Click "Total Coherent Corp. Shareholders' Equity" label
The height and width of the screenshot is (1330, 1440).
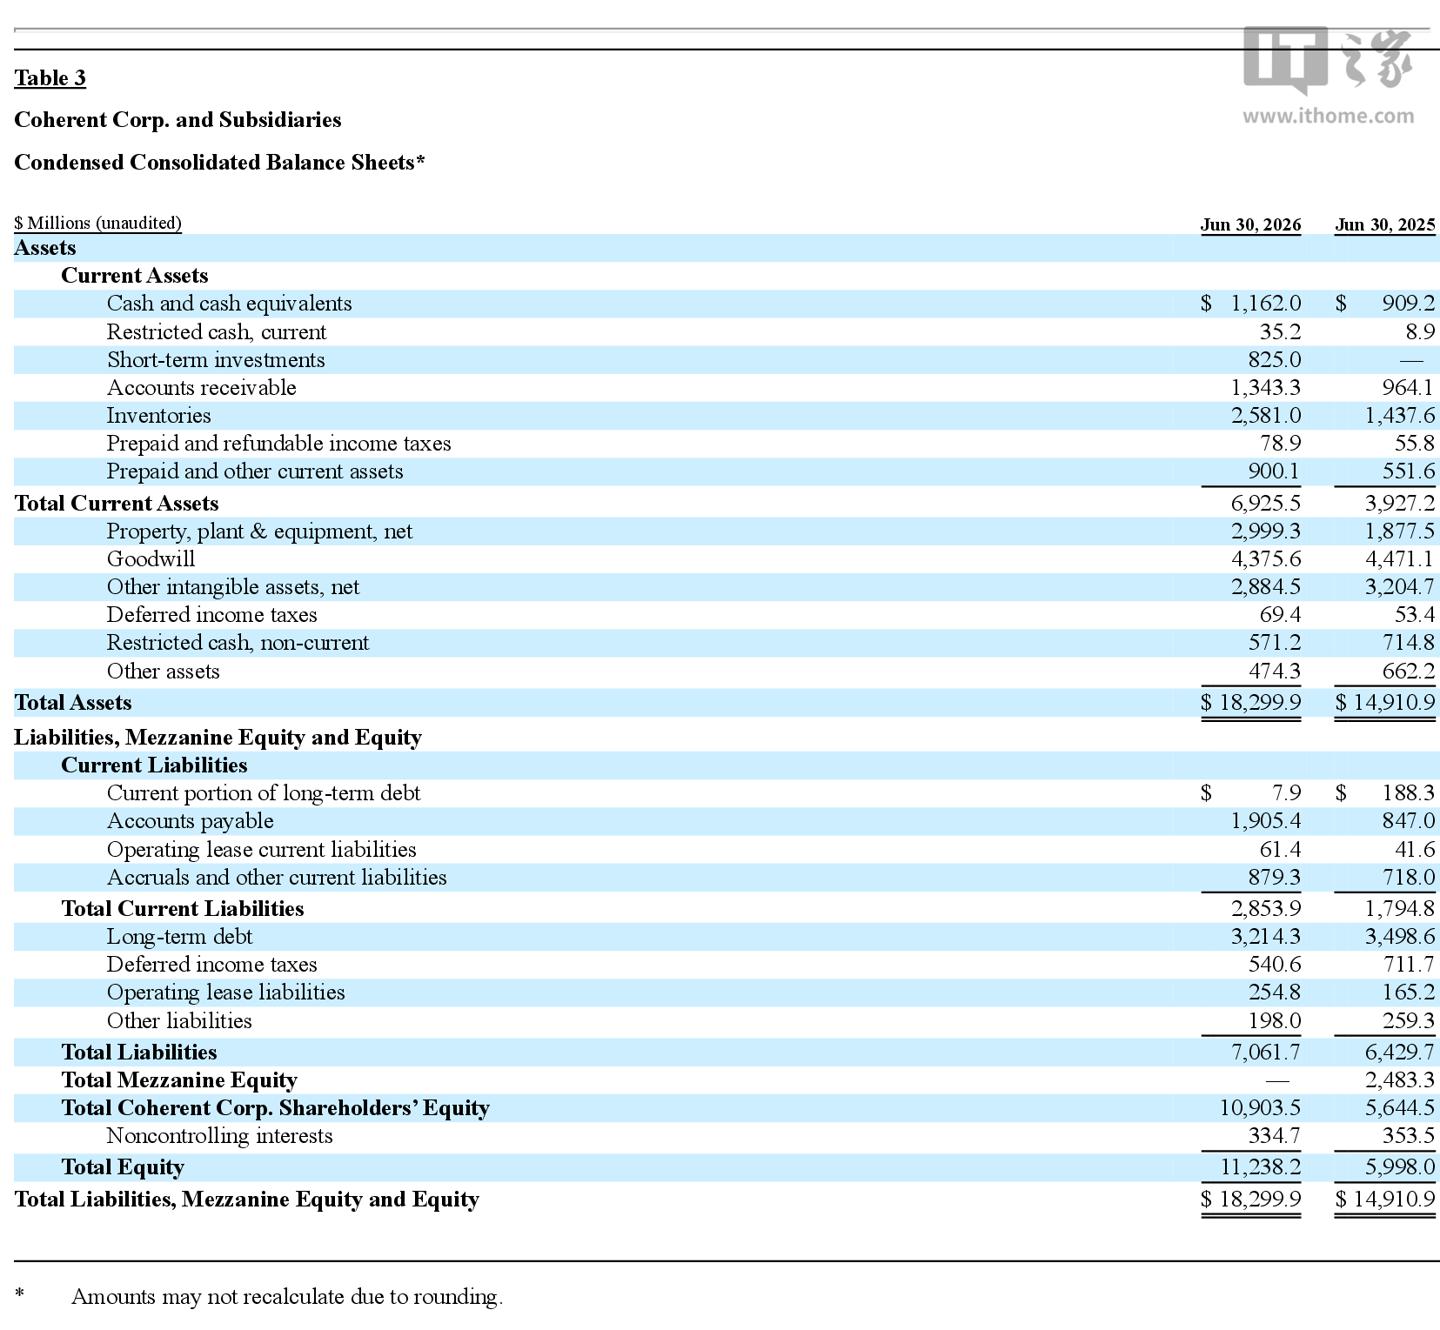[275, 1109]
